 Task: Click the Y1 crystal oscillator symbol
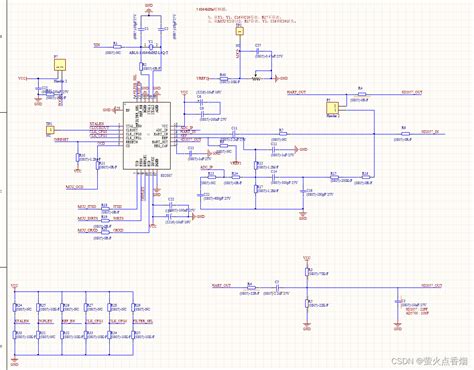point(151,46)
